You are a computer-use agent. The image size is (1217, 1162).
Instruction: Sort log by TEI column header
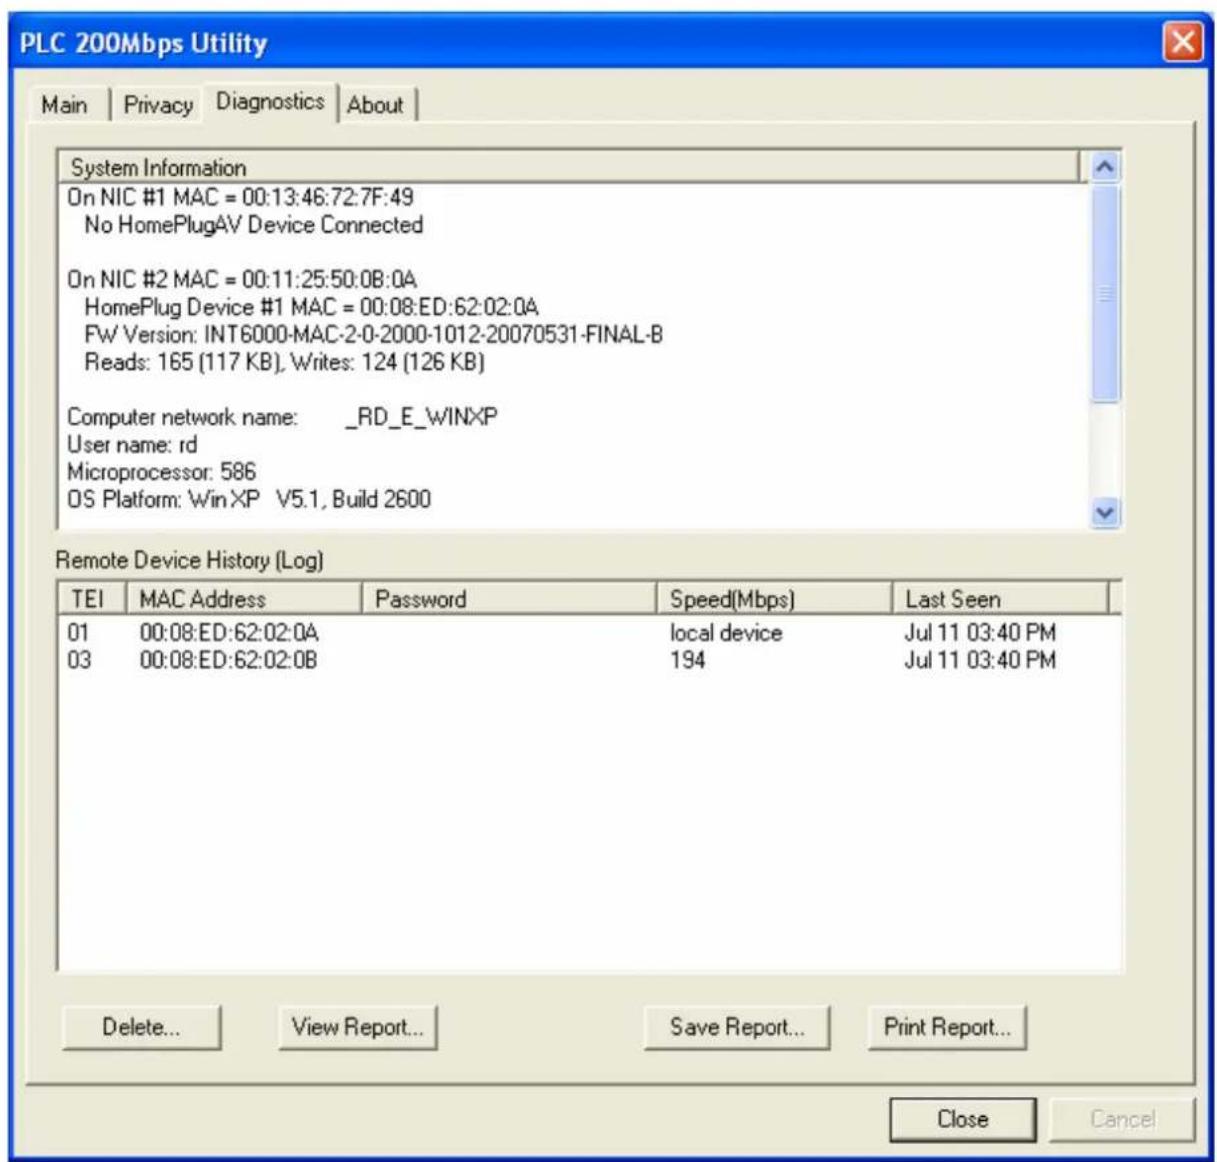pyautogui.click(x=92, y=599)
